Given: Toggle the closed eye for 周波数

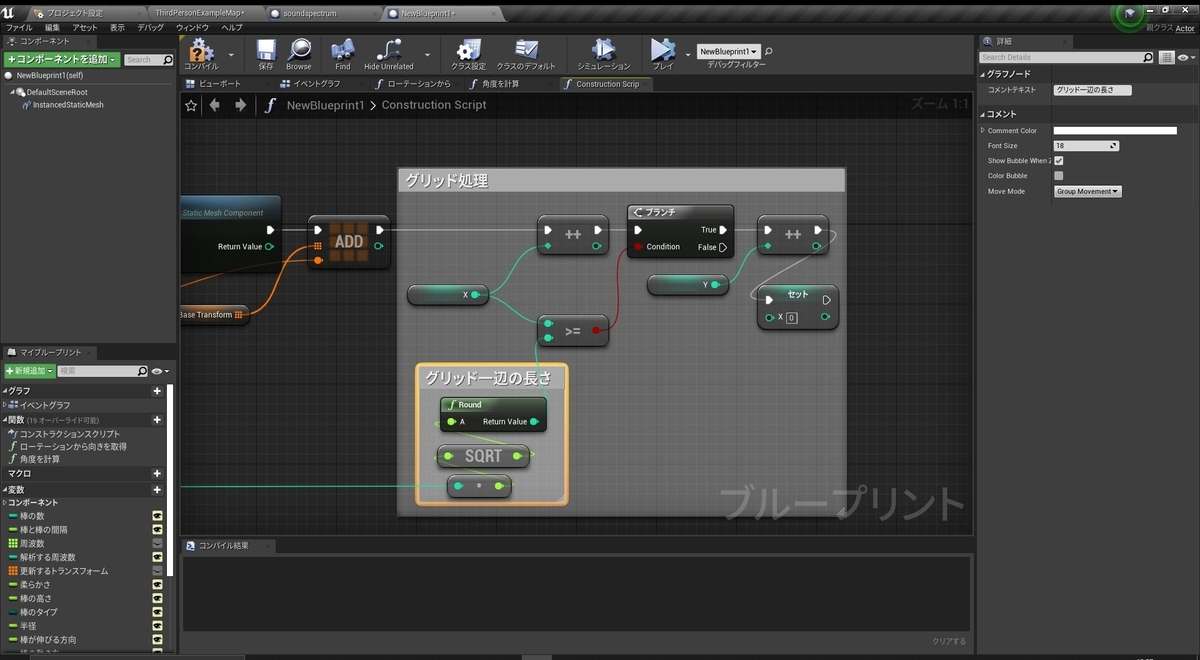Looking at the screenshot, I should click(x=157, y=543).
